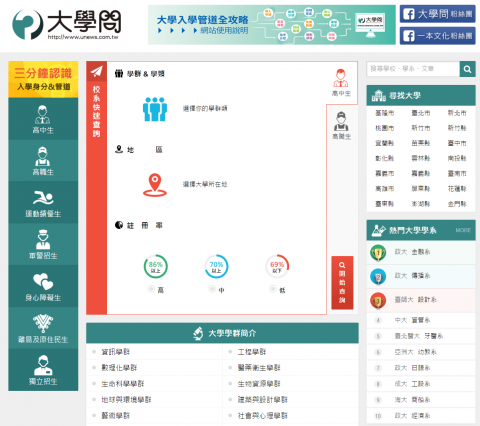The height and width of the screenshot is (426, 480).
Task: Open the red map-pin location selector
Action: (x=155, y=185)
